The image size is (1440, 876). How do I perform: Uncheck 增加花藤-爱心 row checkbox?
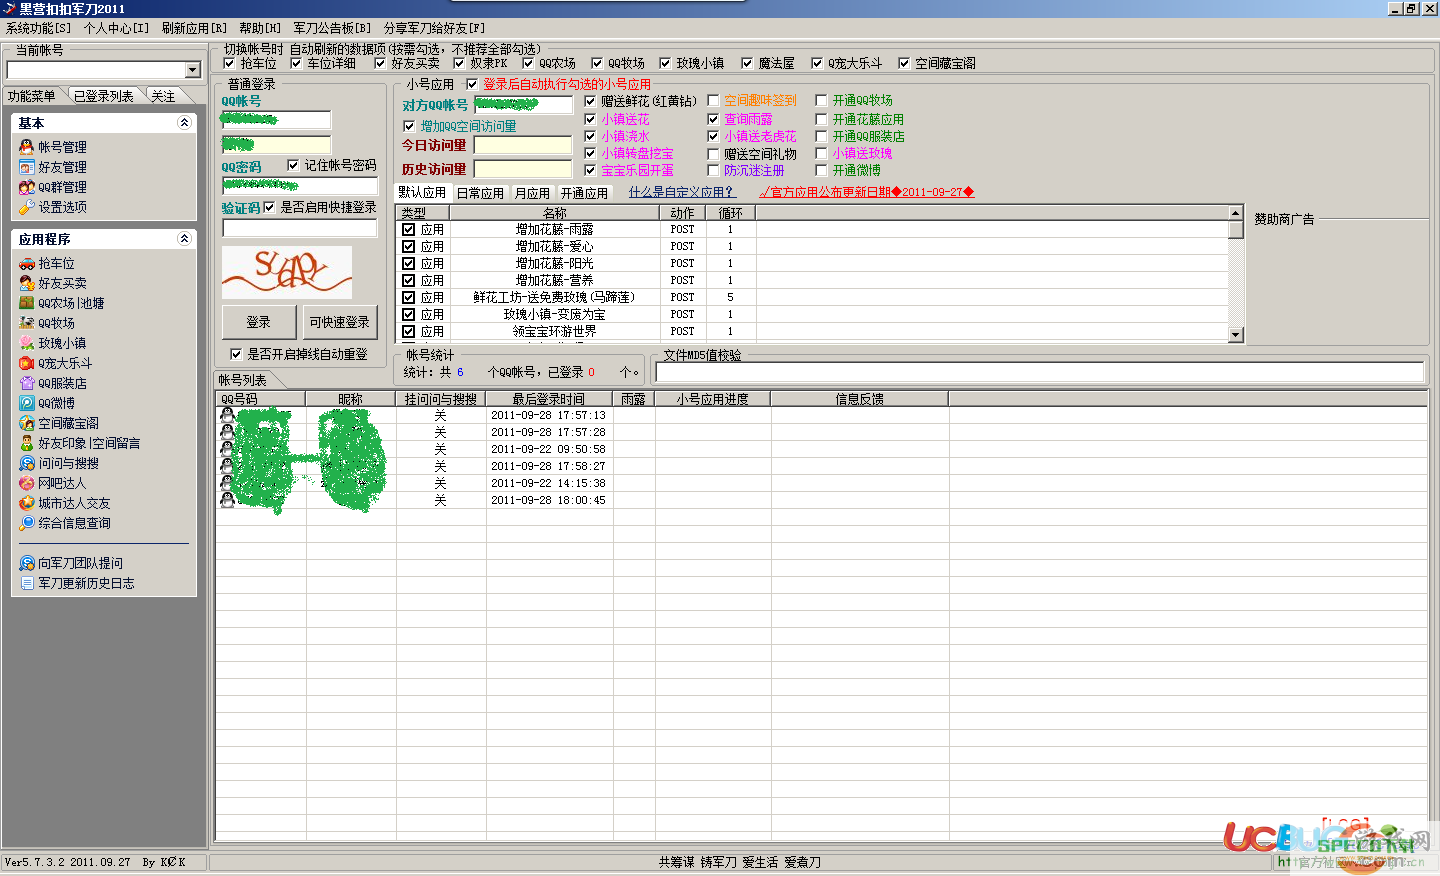409,246
